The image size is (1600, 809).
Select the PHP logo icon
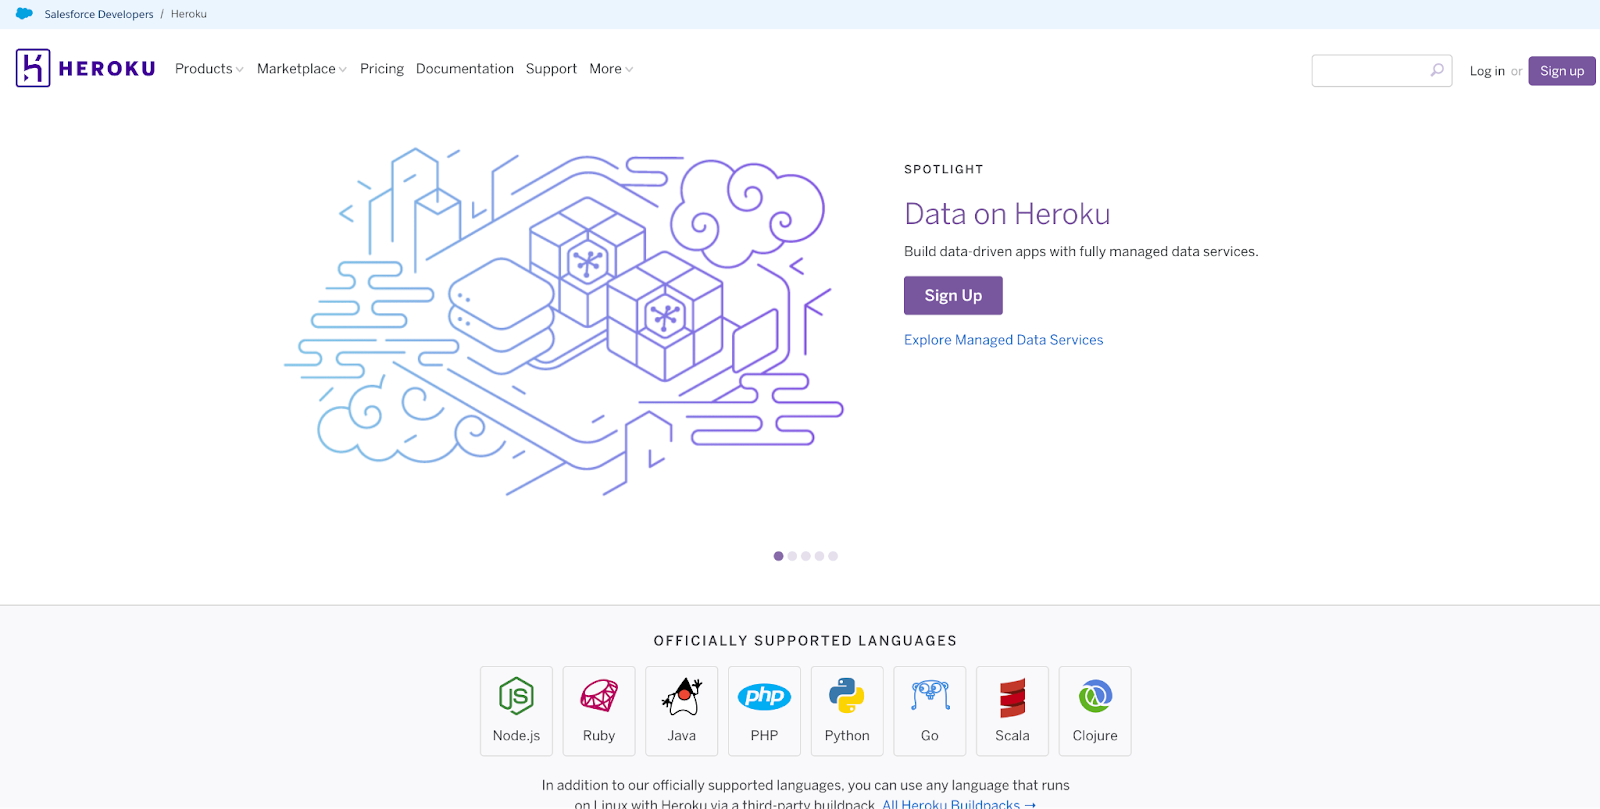[x=764, y=696]
